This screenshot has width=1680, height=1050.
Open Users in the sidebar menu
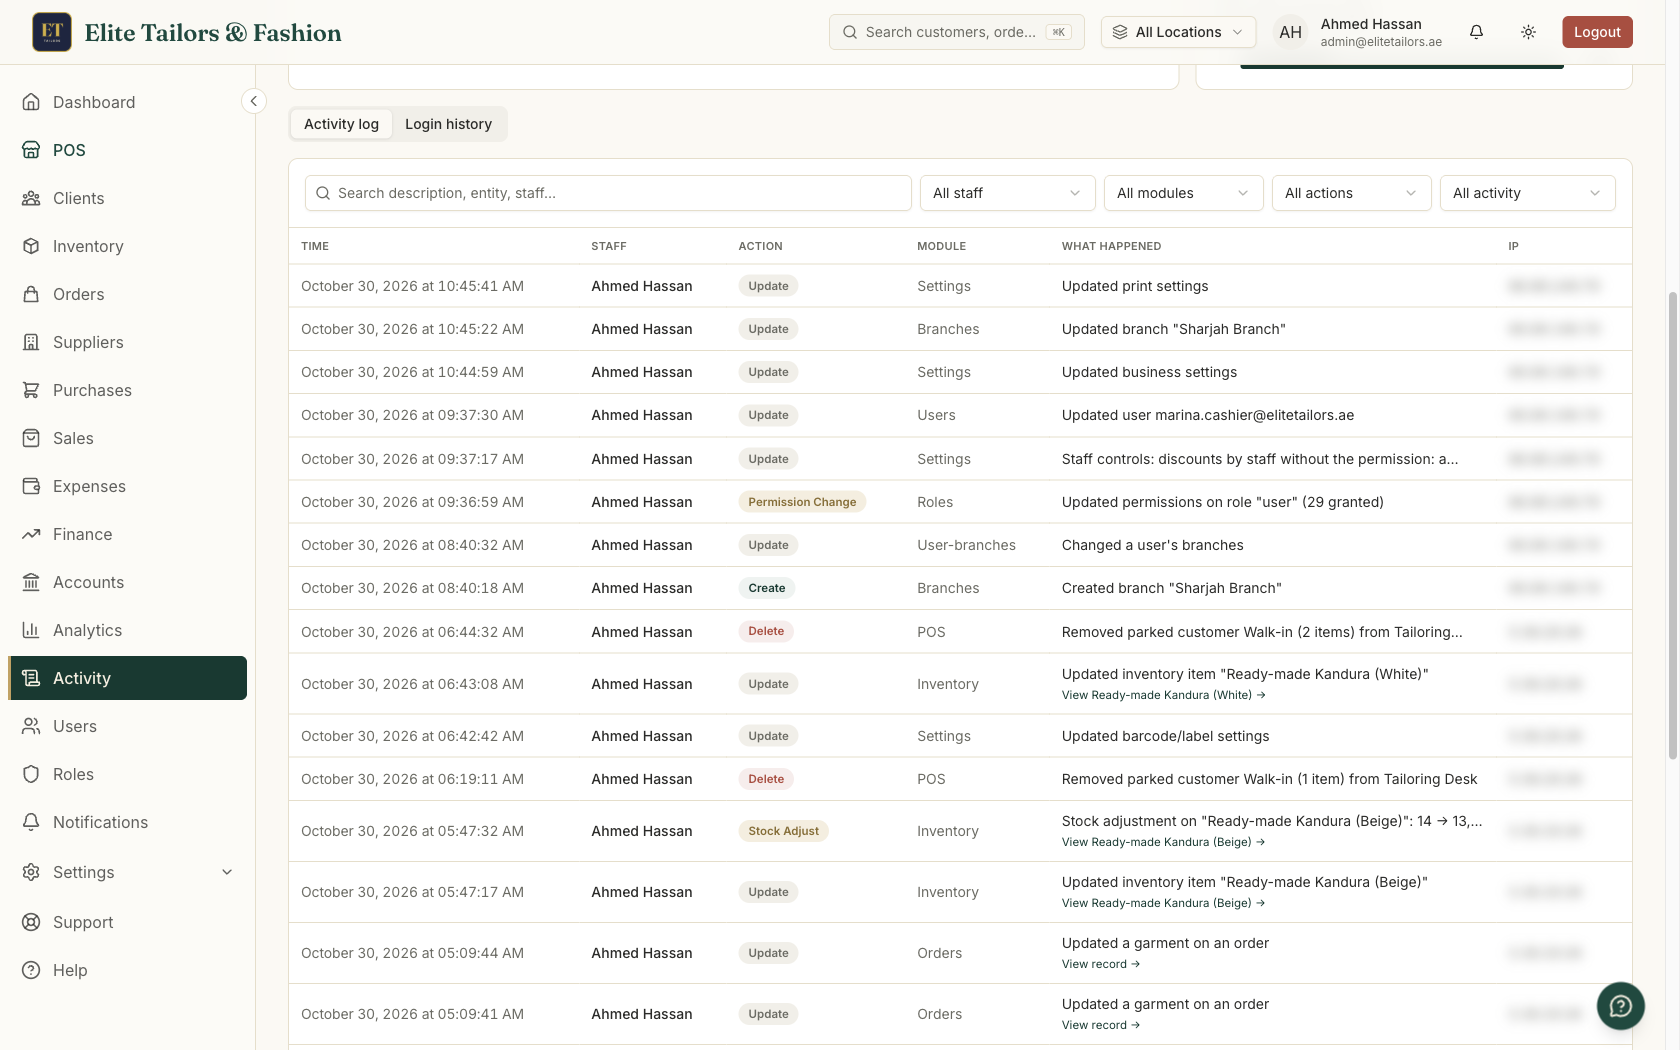tap(127, 726)
